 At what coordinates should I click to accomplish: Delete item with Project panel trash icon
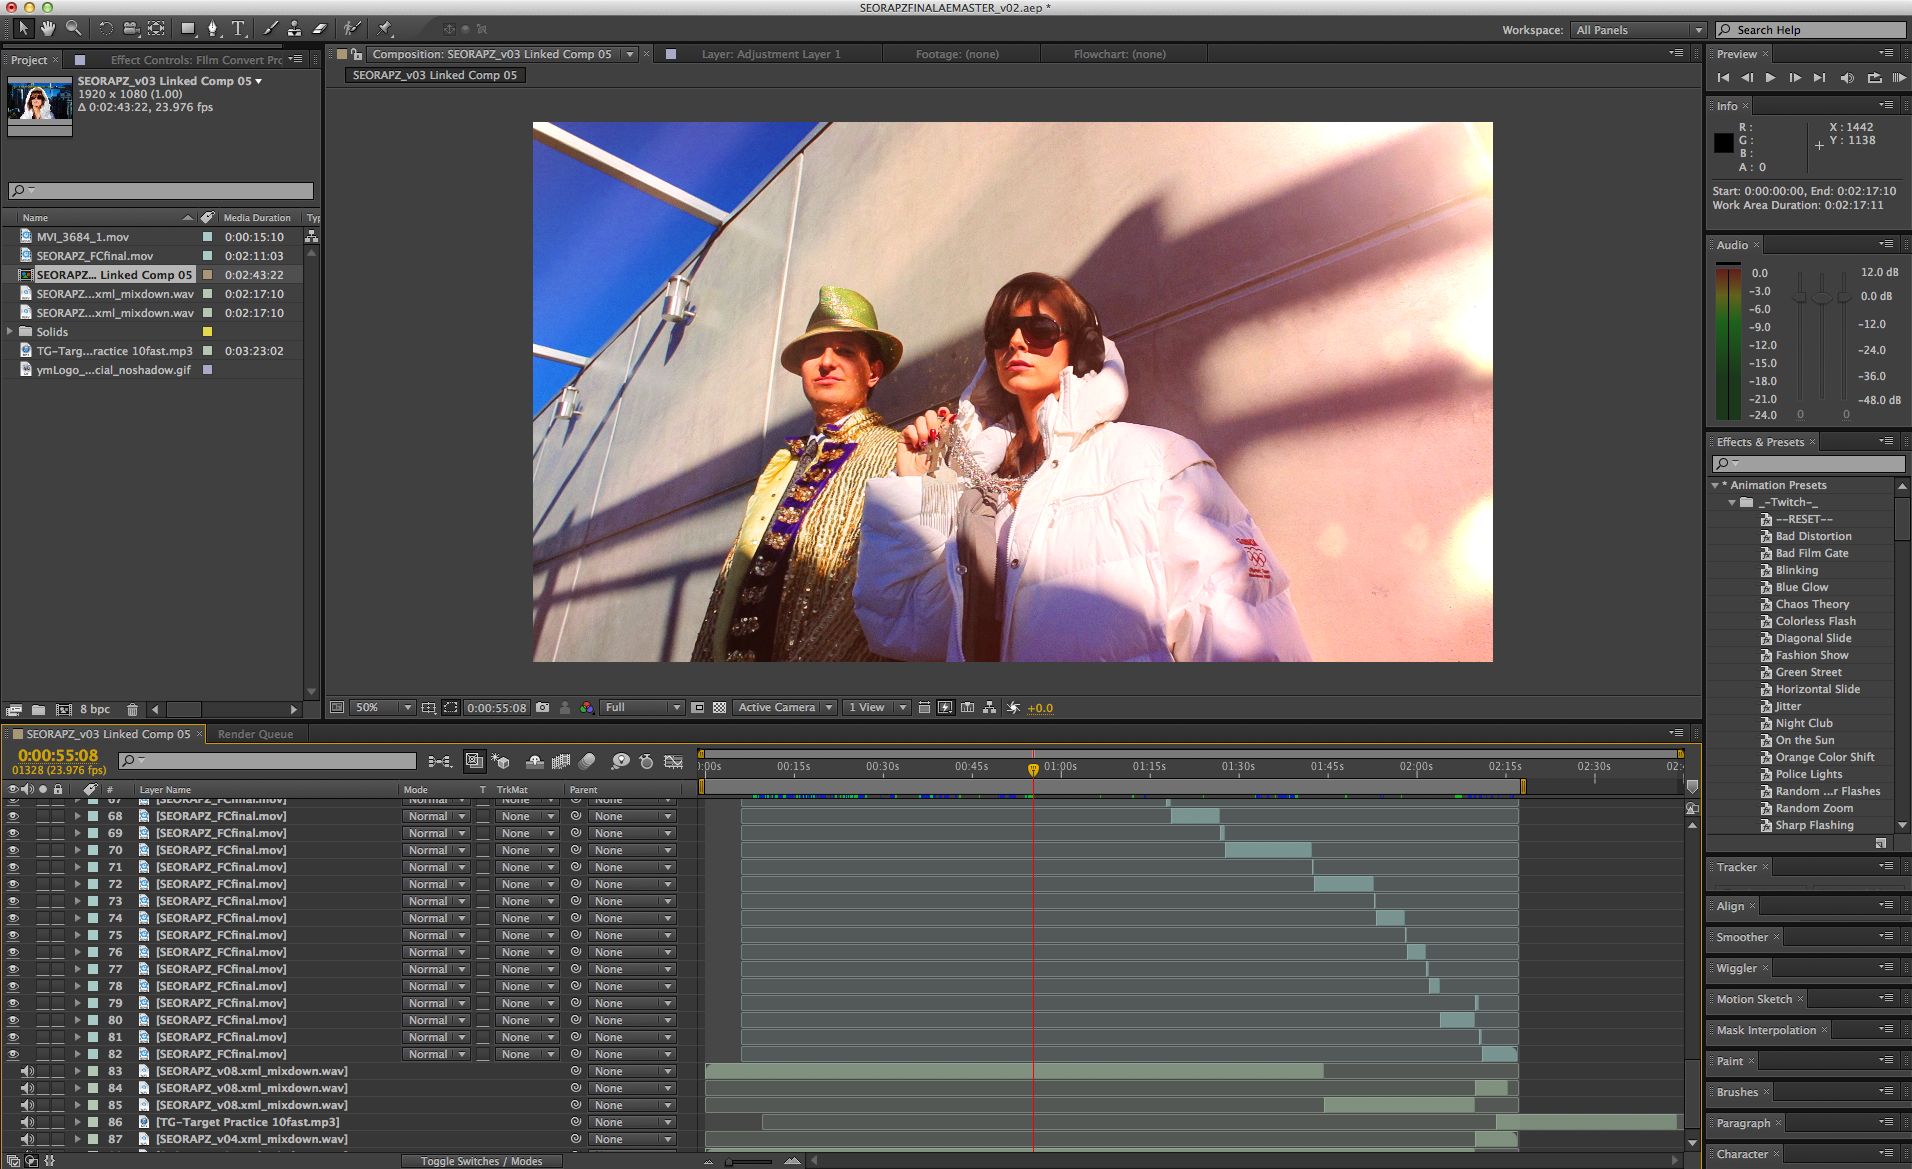pos(132,709)
